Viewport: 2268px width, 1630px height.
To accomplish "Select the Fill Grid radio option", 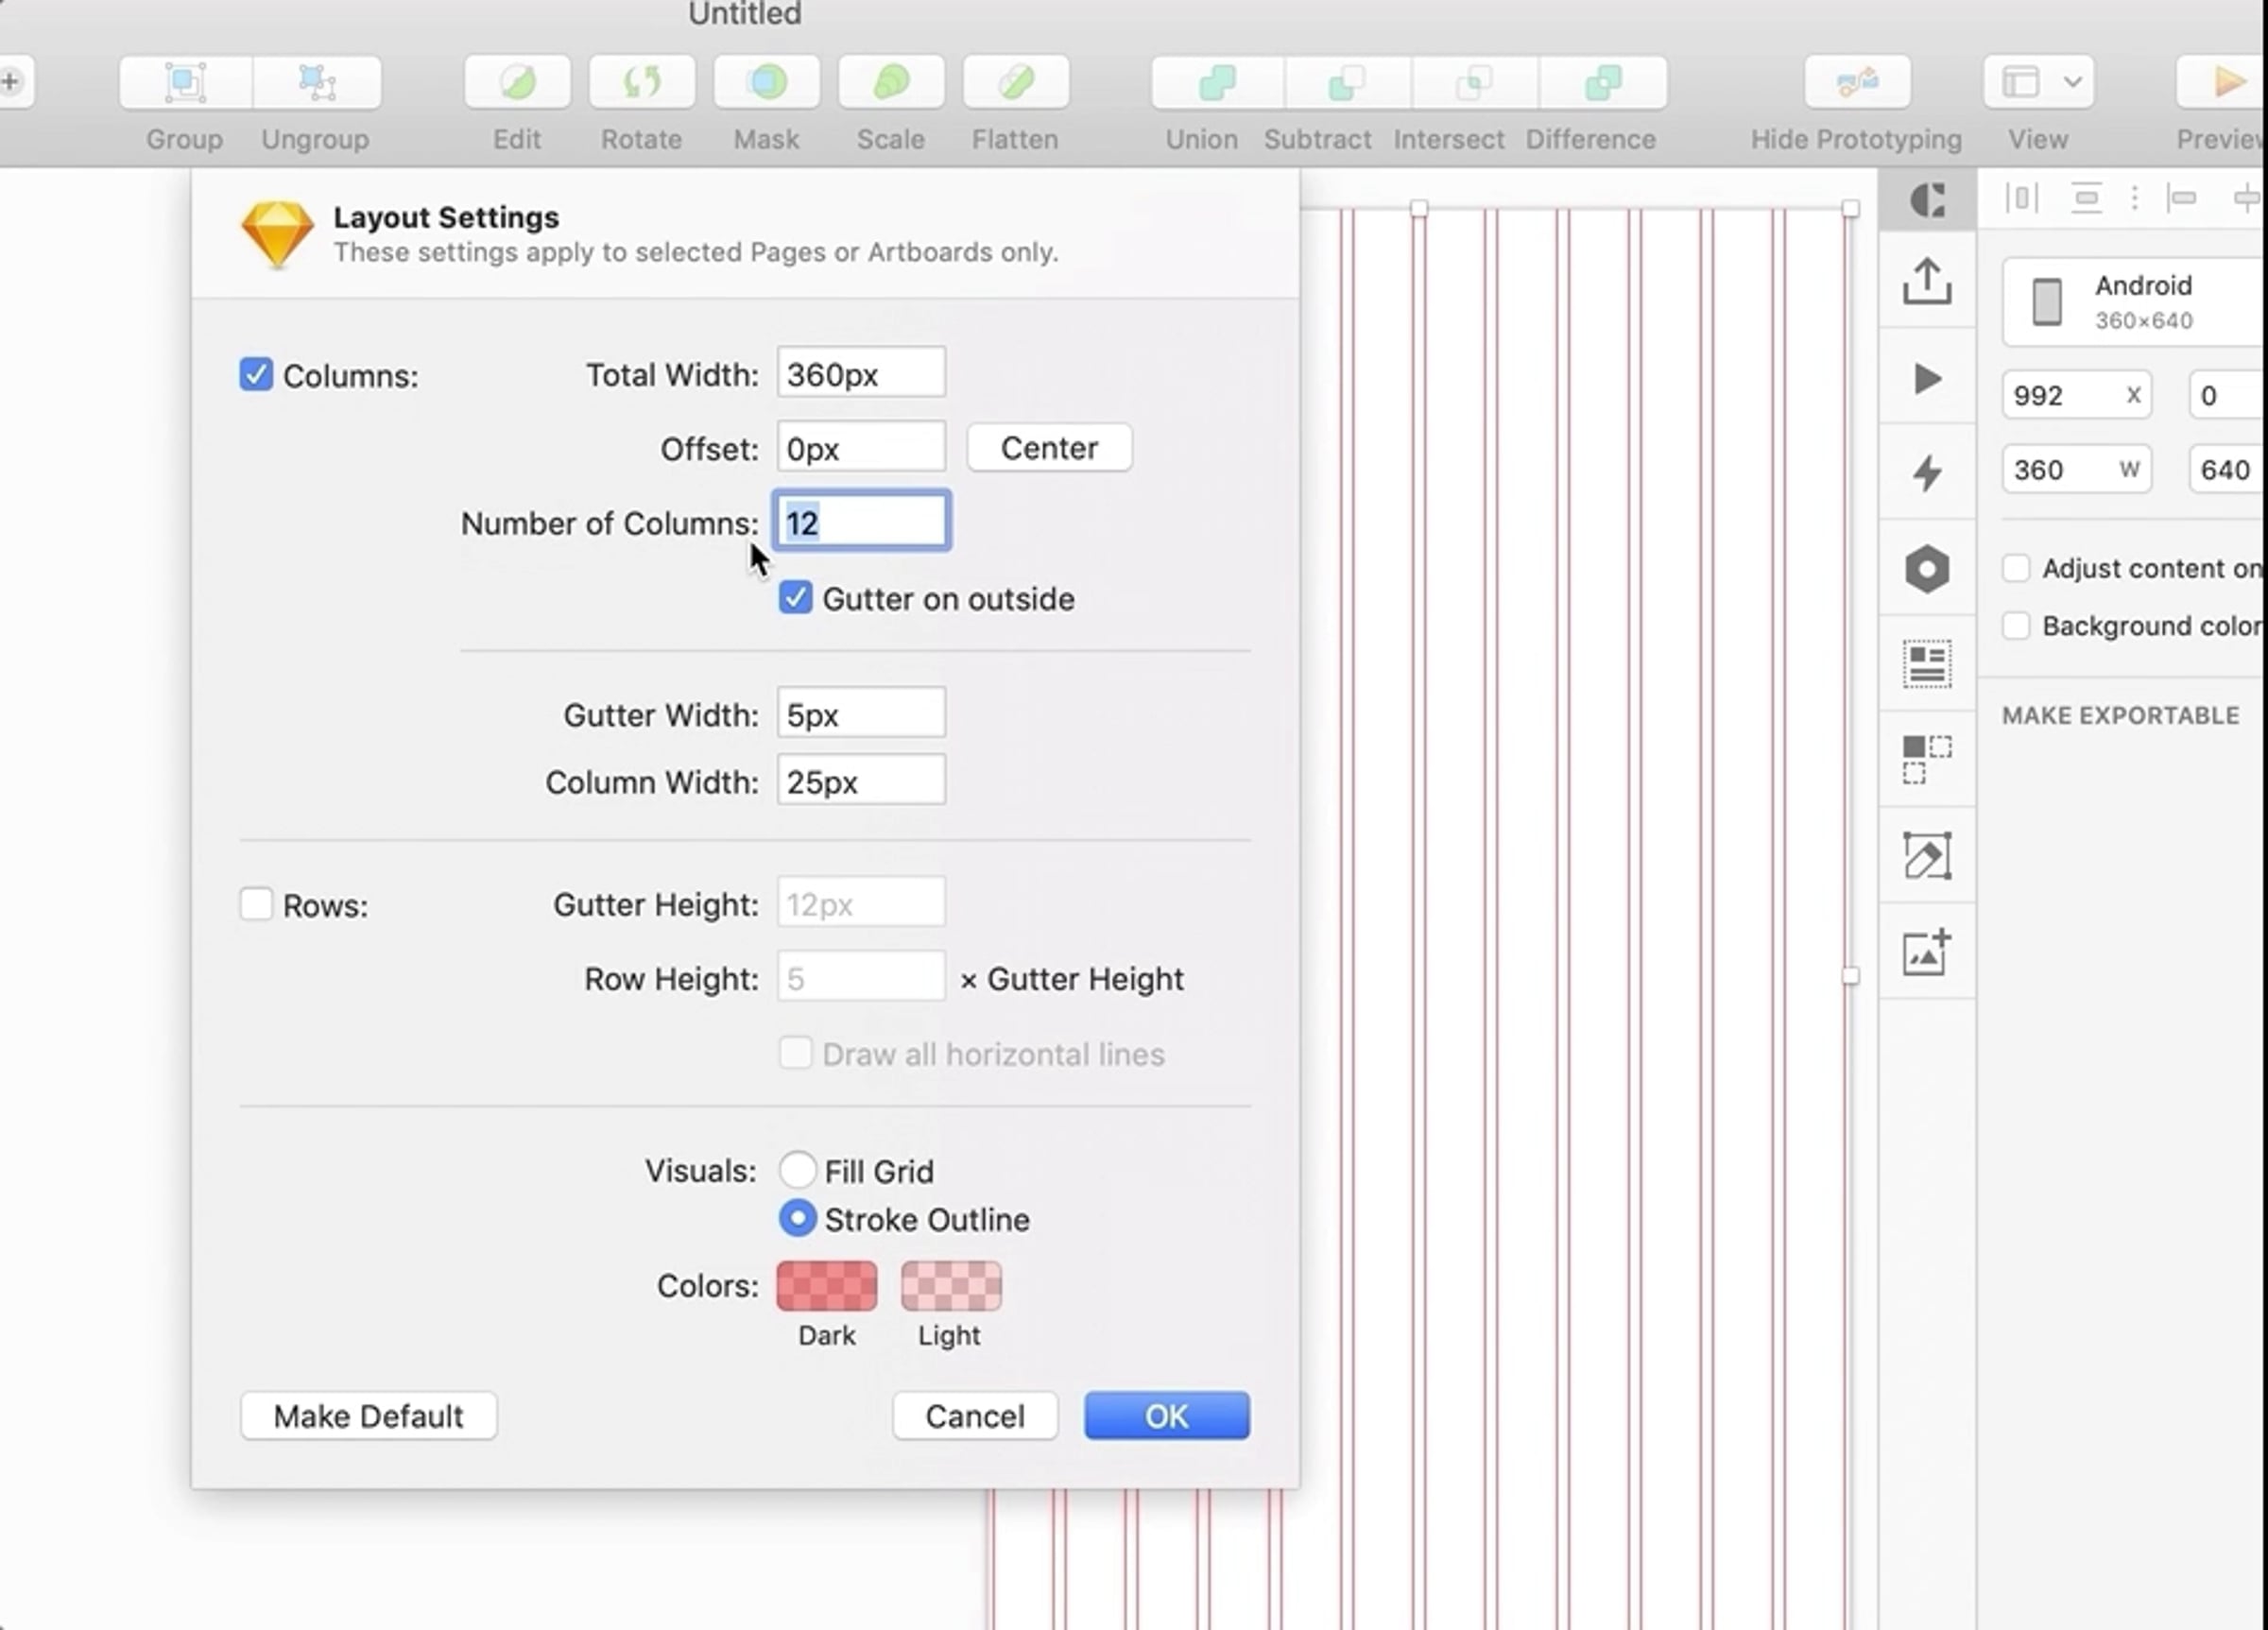I will 797,1169.
